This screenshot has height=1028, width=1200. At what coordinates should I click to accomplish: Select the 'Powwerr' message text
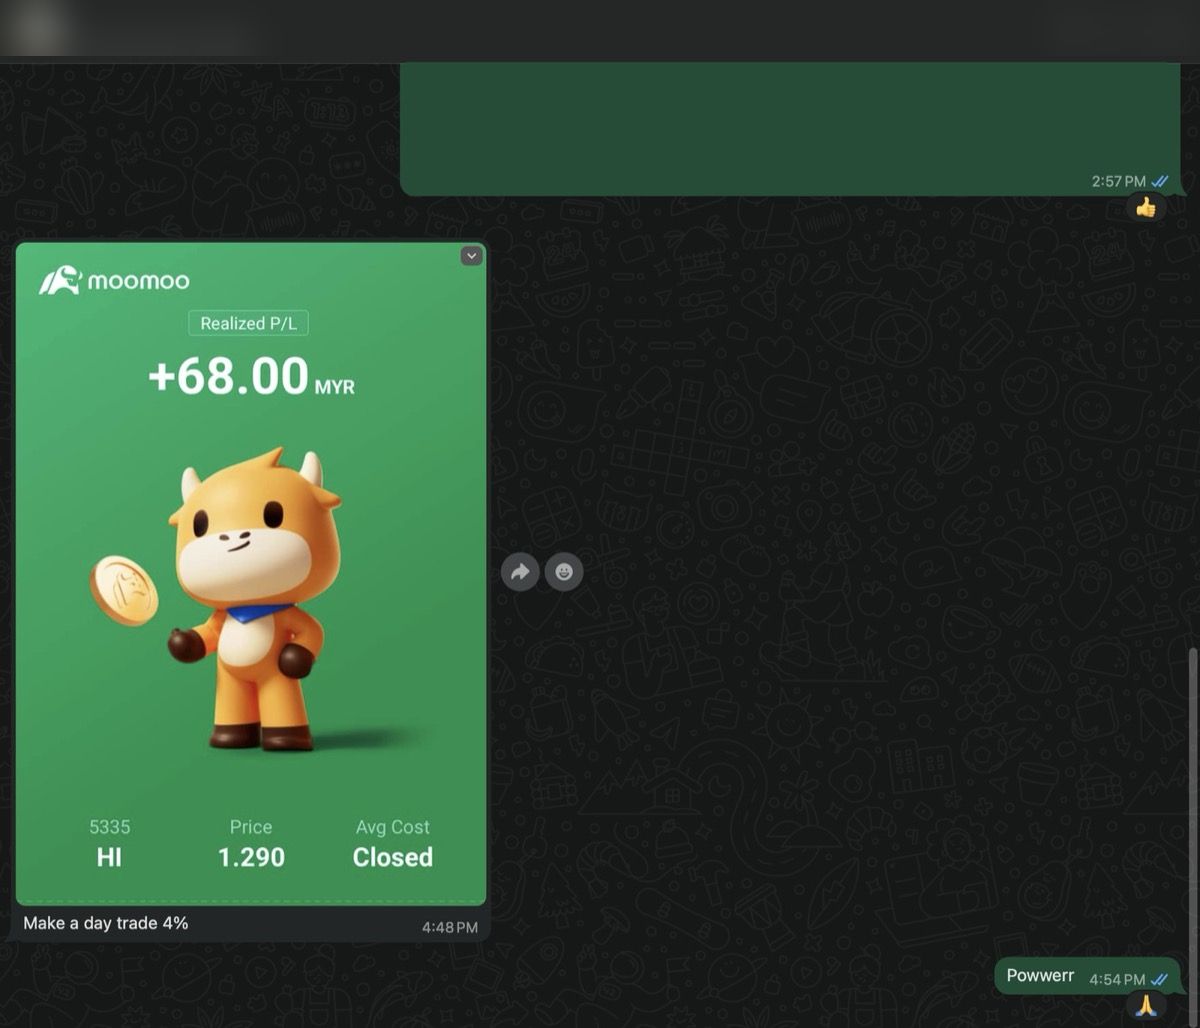[x=1040, y=975]
